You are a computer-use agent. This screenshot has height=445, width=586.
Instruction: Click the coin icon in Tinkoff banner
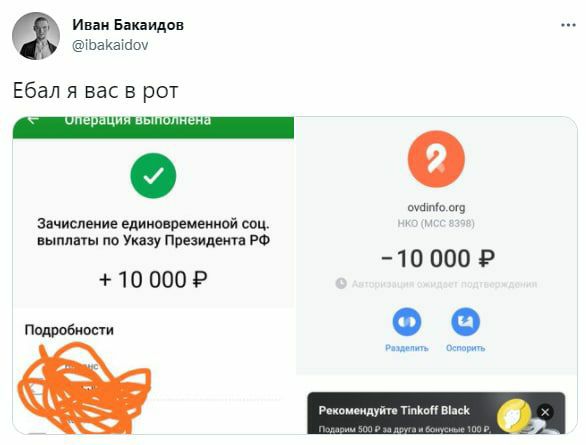tap(514, 415)
